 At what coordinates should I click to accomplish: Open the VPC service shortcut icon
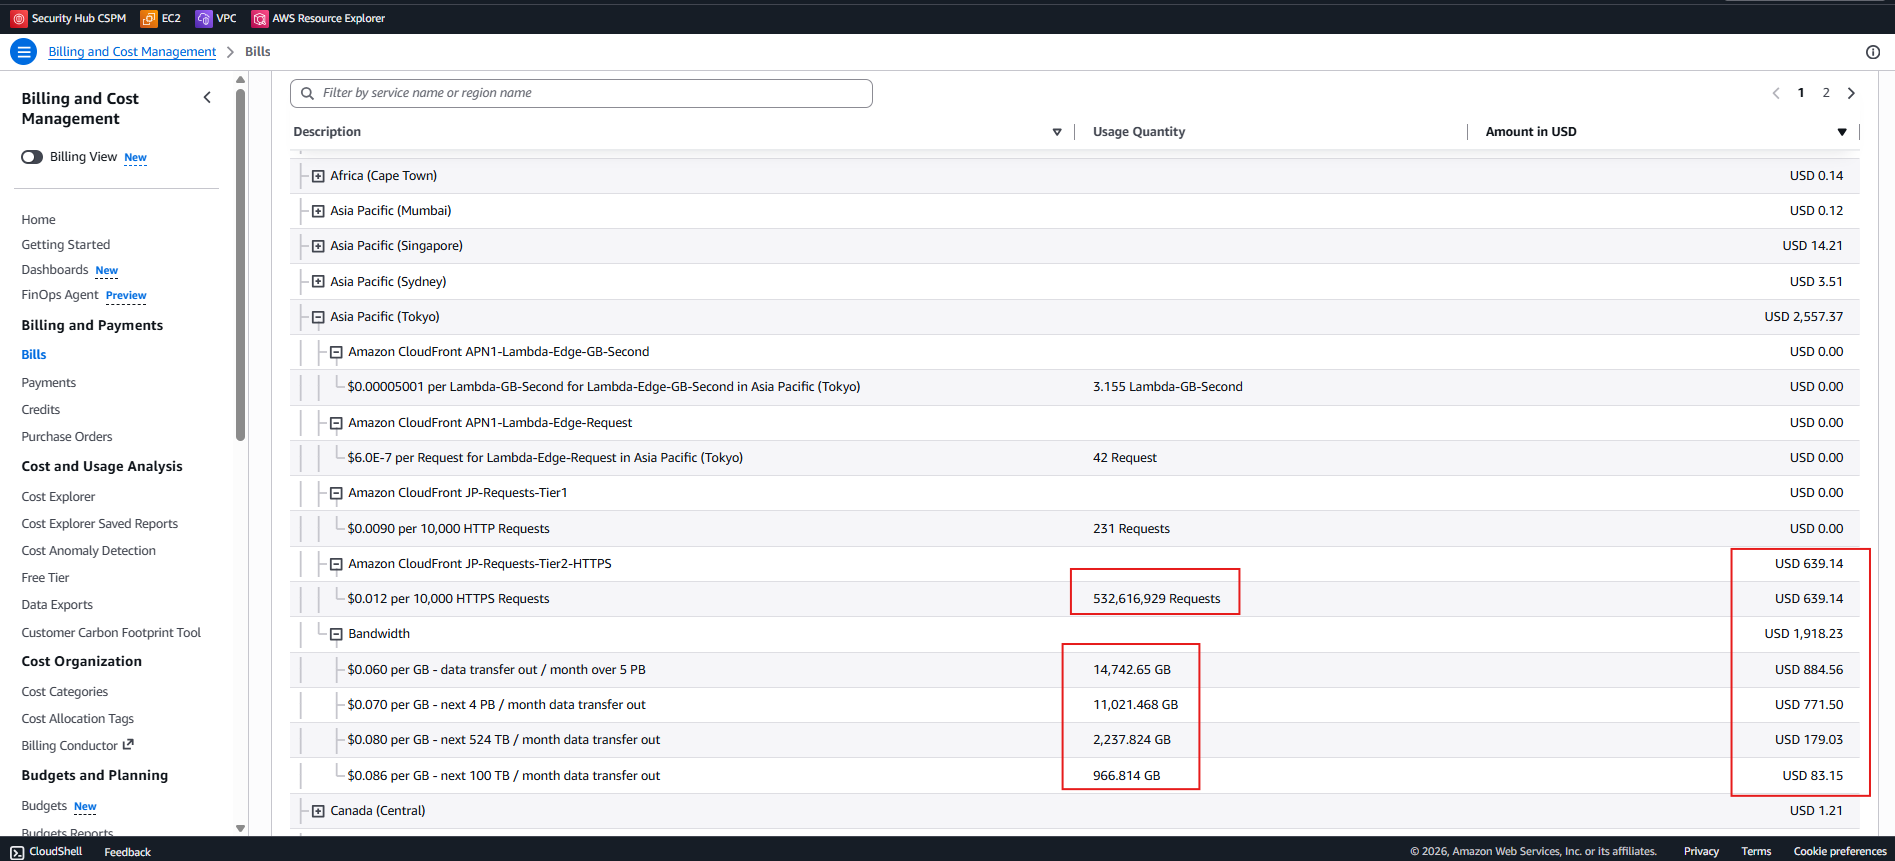tap(204, 18)
